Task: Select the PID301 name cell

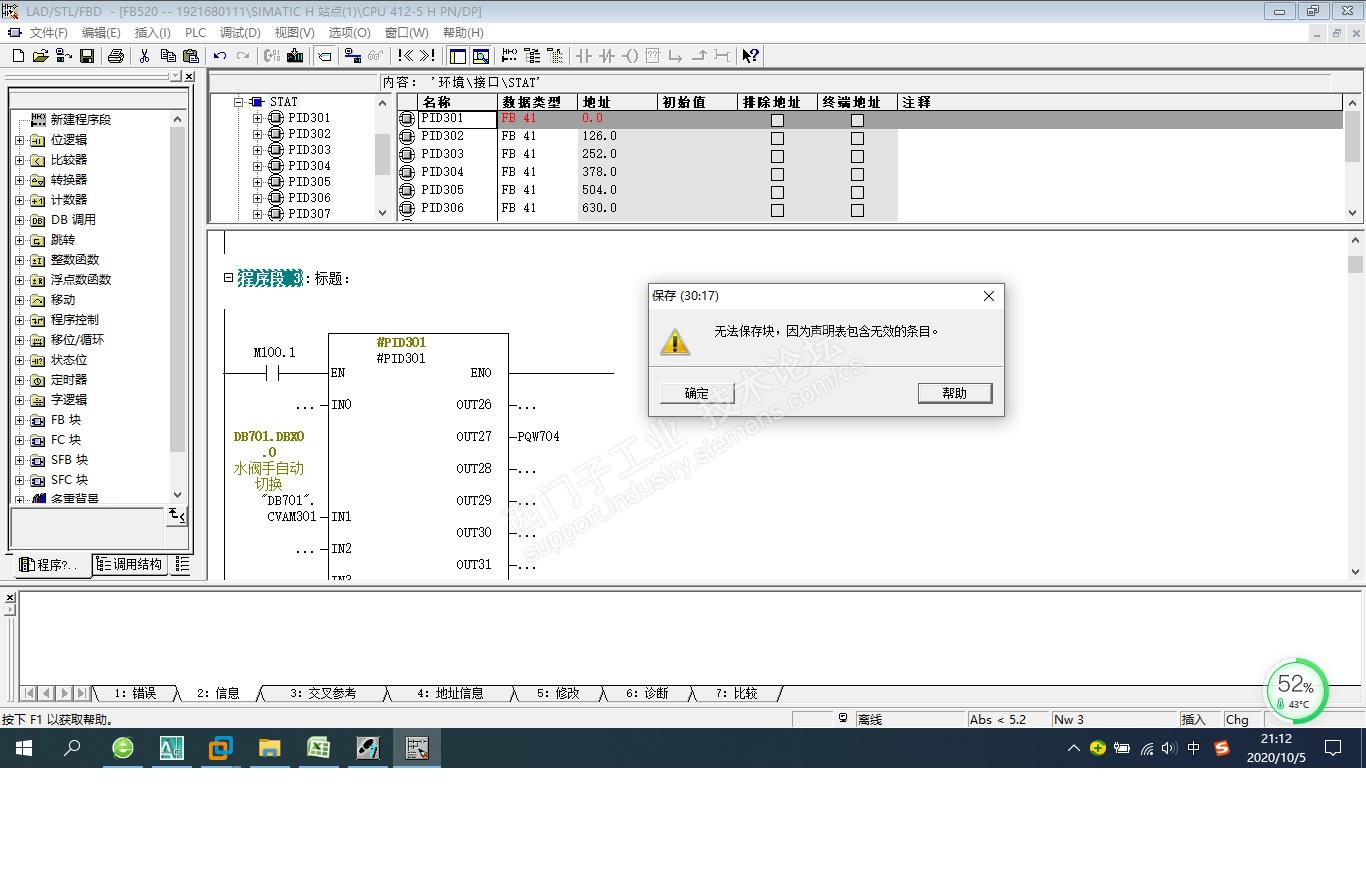Action: tap(457, 118)
